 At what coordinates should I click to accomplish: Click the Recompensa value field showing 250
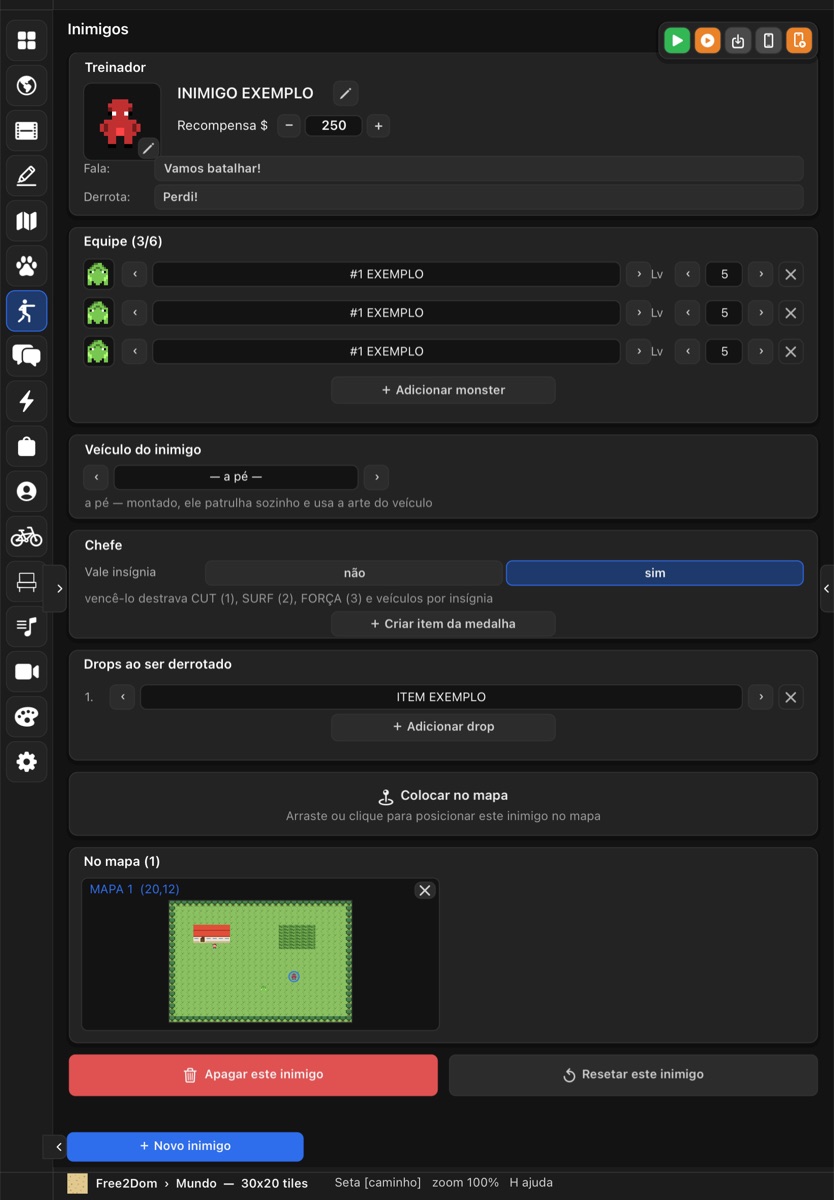point(334,125)
